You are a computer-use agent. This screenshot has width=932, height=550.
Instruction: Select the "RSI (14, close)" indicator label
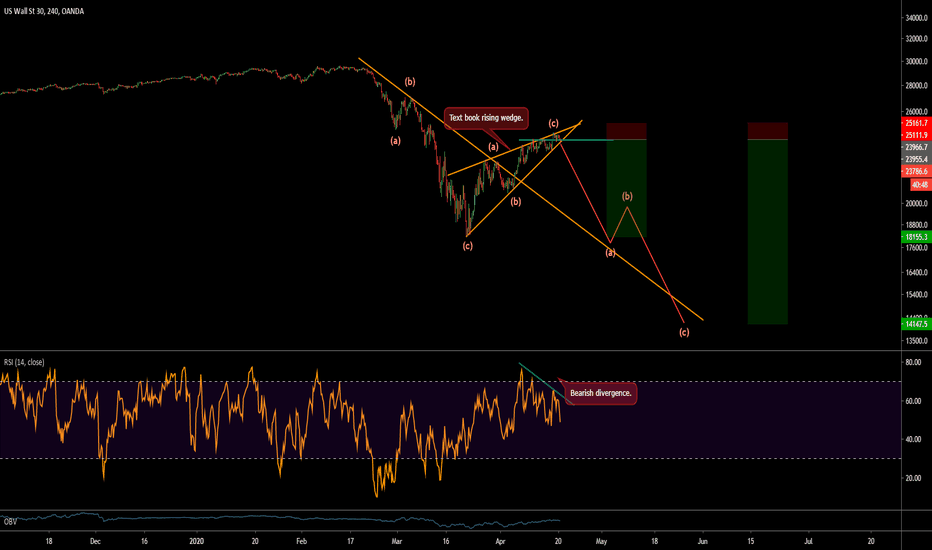(x=24, y=362)
